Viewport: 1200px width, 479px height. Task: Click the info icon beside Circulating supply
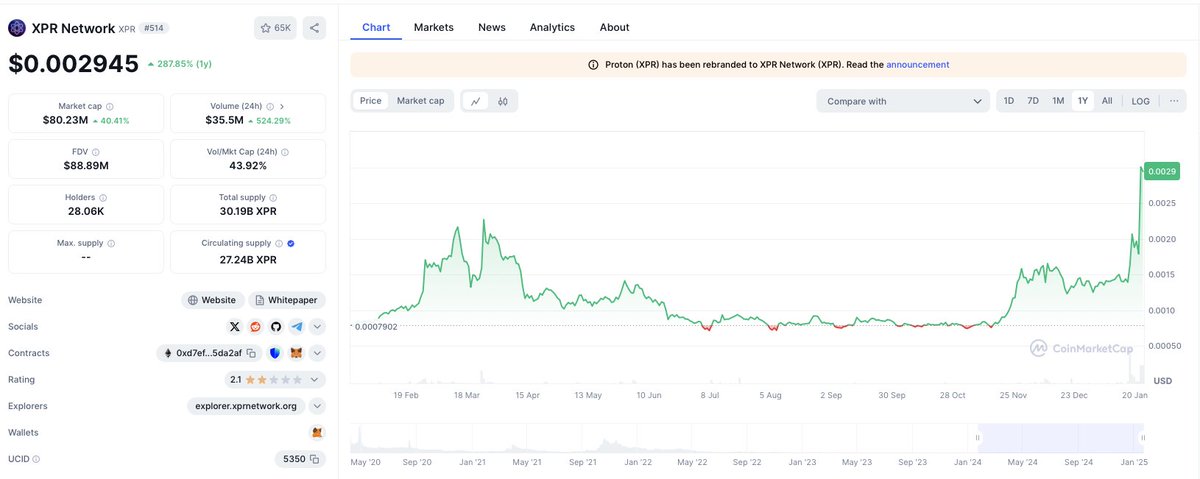click(x=278, y=243)
